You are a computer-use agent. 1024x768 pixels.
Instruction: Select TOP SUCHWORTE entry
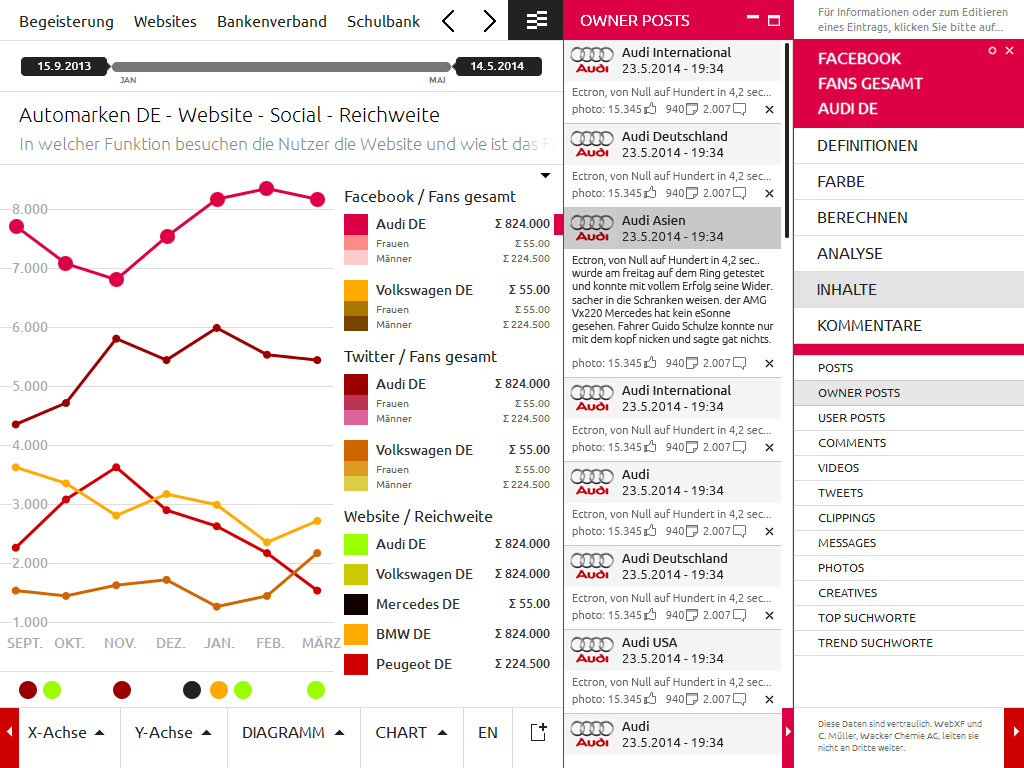[x=908, y=618]
